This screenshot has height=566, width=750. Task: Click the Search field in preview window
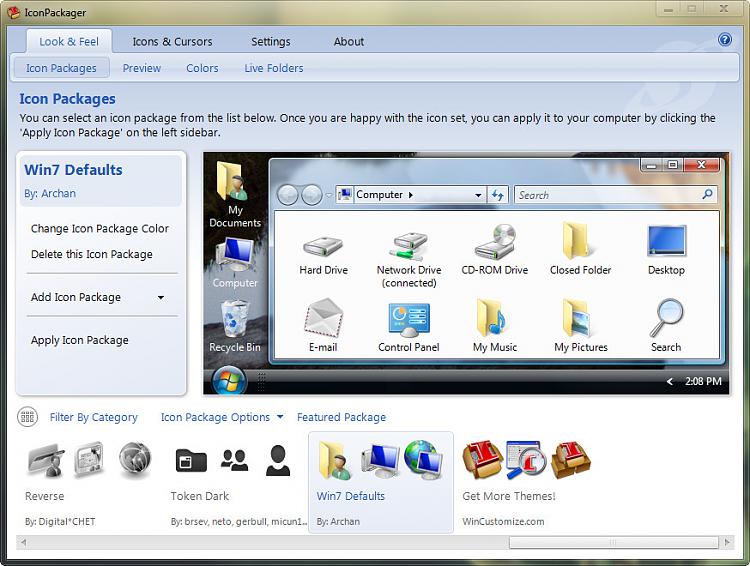pos(615,195)
